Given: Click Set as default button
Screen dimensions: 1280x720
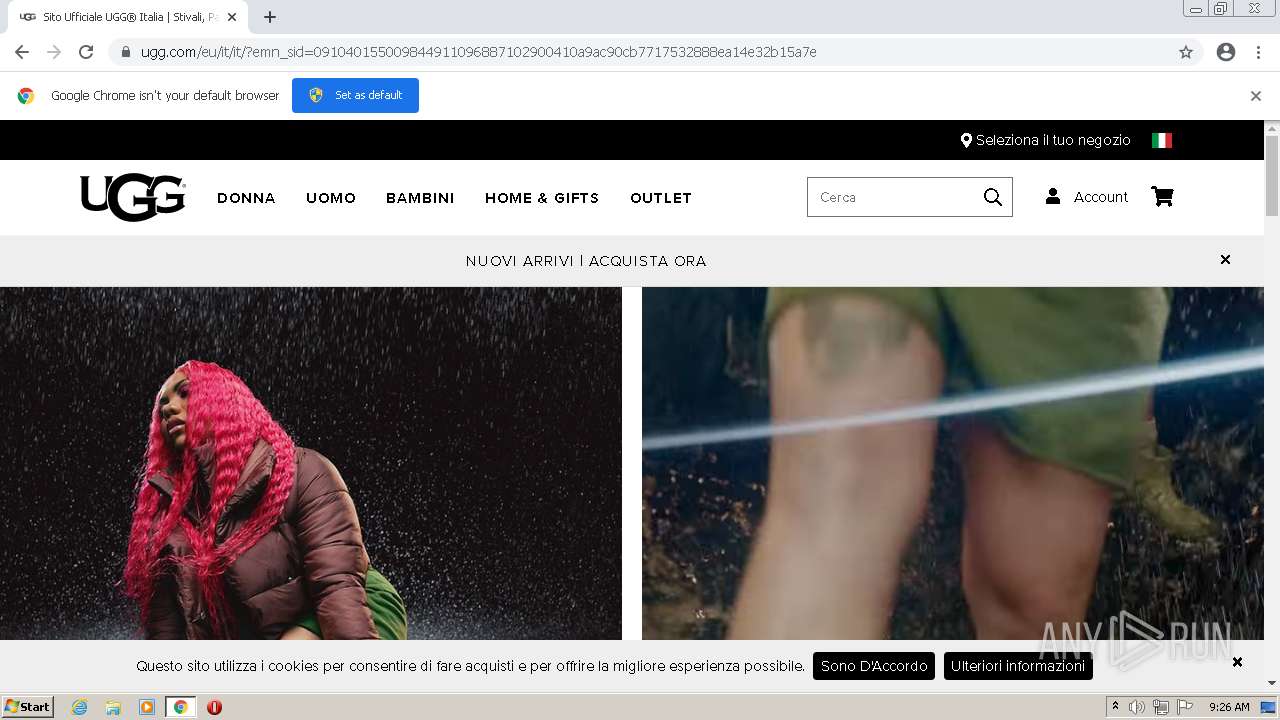Looking at the screenshot, I should tap(355, 95).
